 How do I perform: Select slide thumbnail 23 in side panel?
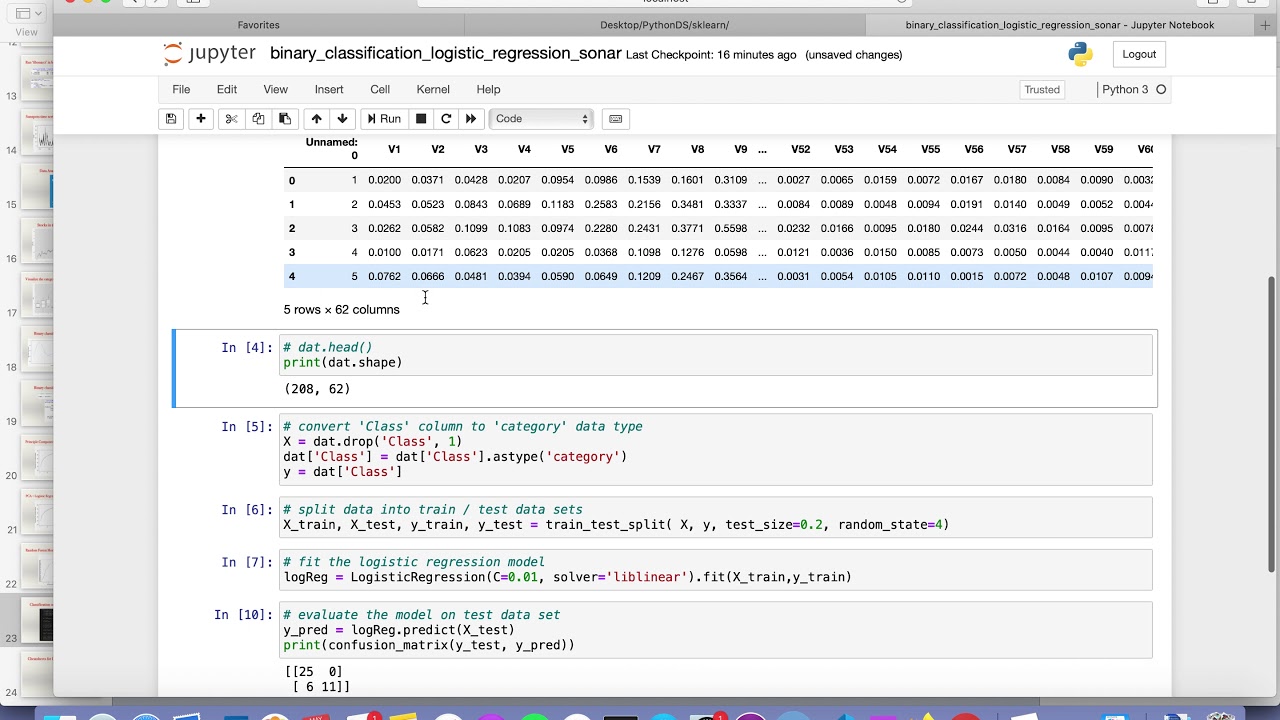(x=38, y=620)
